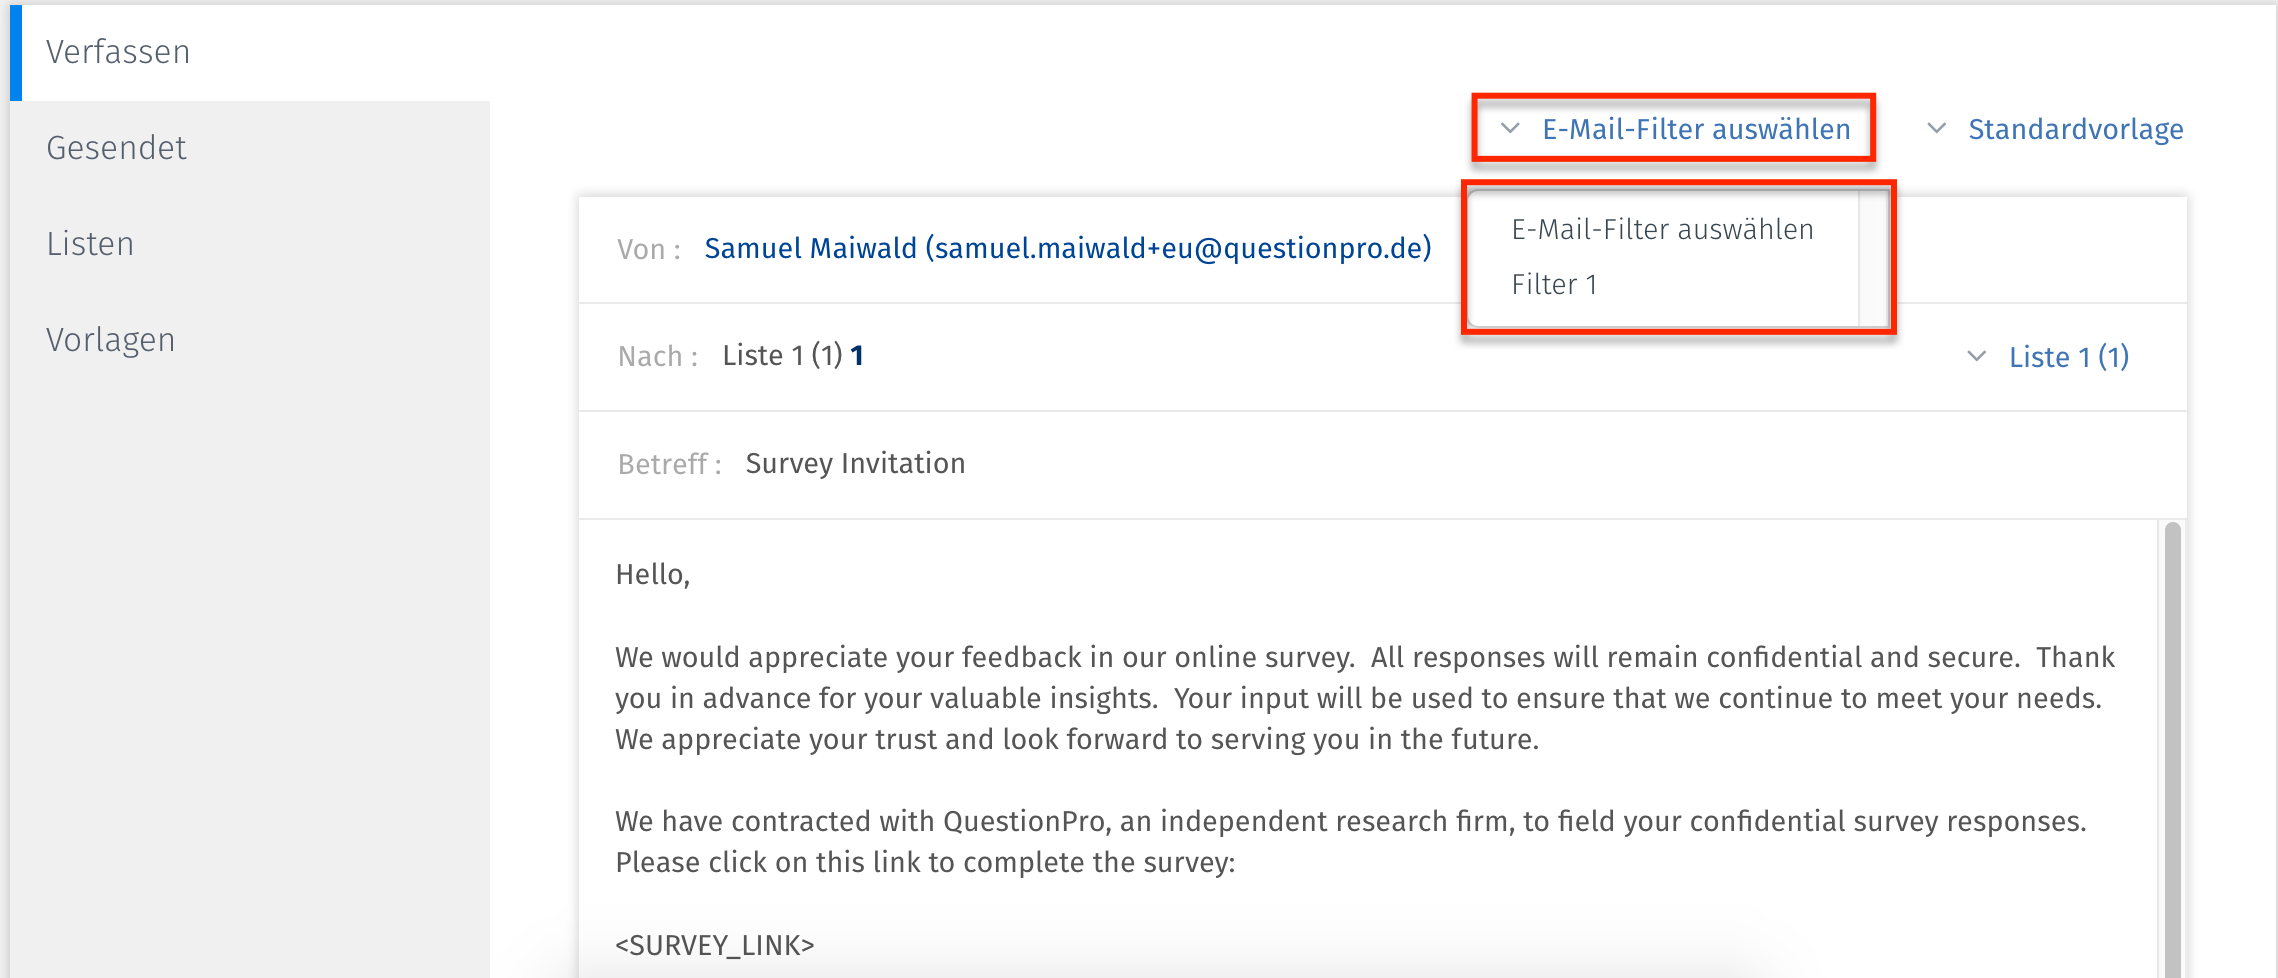Click the SURVEY_LINK placeholder text
This screenshot has width=2278, height=978.
coord(714,944)
